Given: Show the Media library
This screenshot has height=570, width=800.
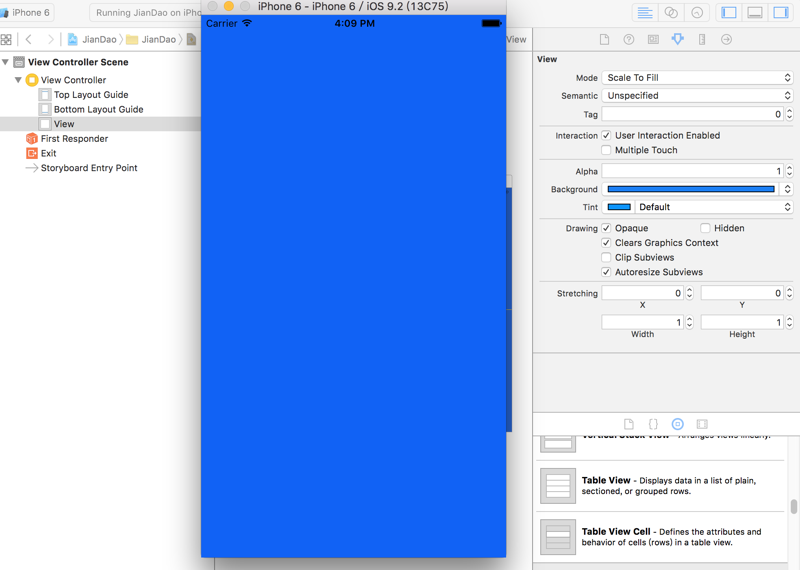Looking at the screenshot, I should 702,424.
